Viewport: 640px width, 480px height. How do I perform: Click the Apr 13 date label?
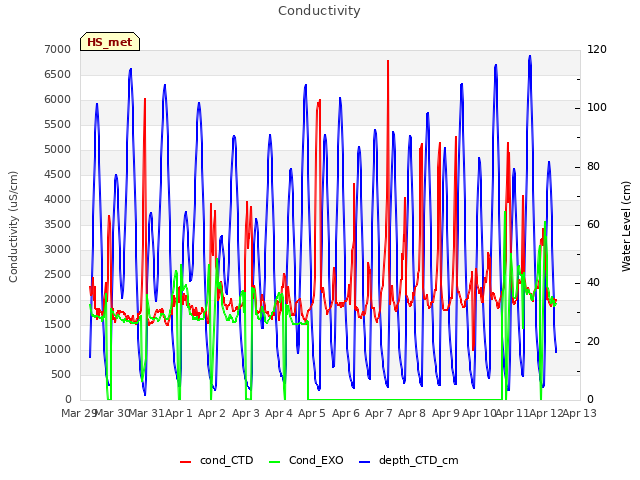pyautogui.click(x=580, y=413)
